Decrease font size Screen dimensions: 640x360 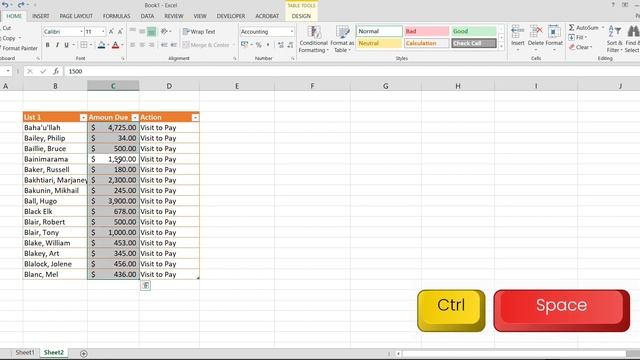(120, 31)
